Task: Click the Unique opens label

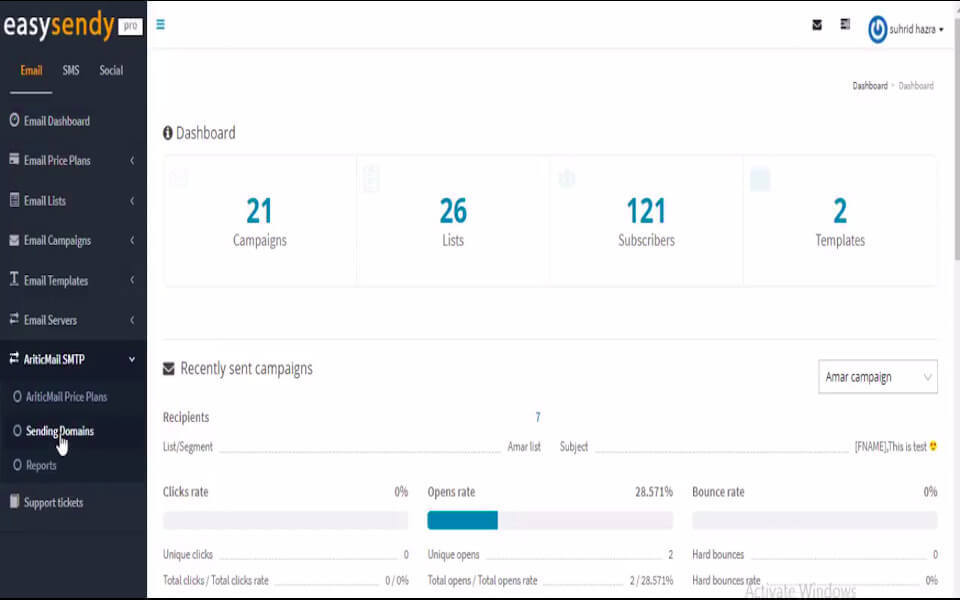Action: (453, 555)
